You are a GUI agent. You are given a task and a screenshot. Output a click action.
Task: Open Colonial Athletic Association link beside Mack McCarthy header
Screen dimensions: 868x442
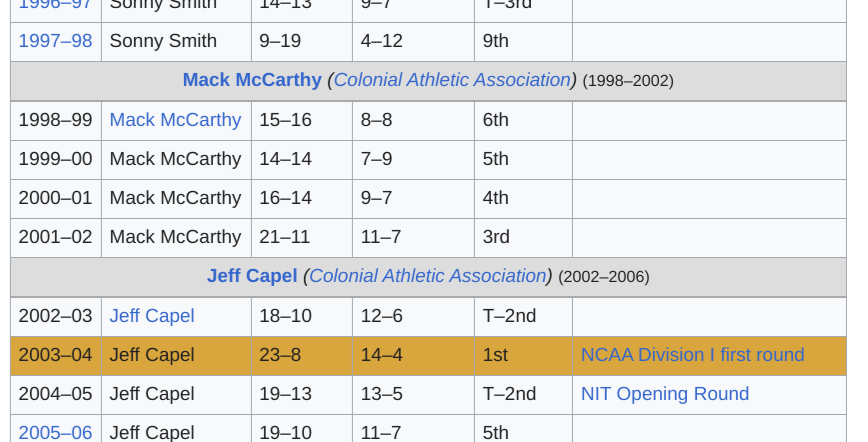point(452,80)
